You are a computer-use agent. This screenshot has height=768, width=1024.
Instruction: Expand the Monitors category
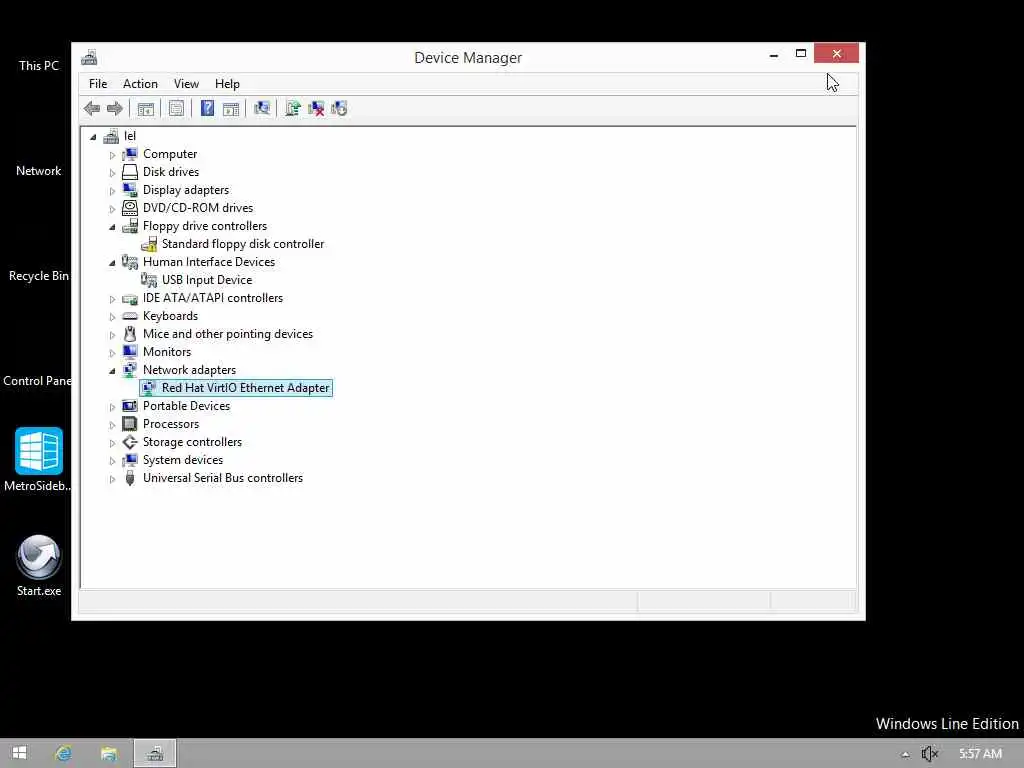112,353
